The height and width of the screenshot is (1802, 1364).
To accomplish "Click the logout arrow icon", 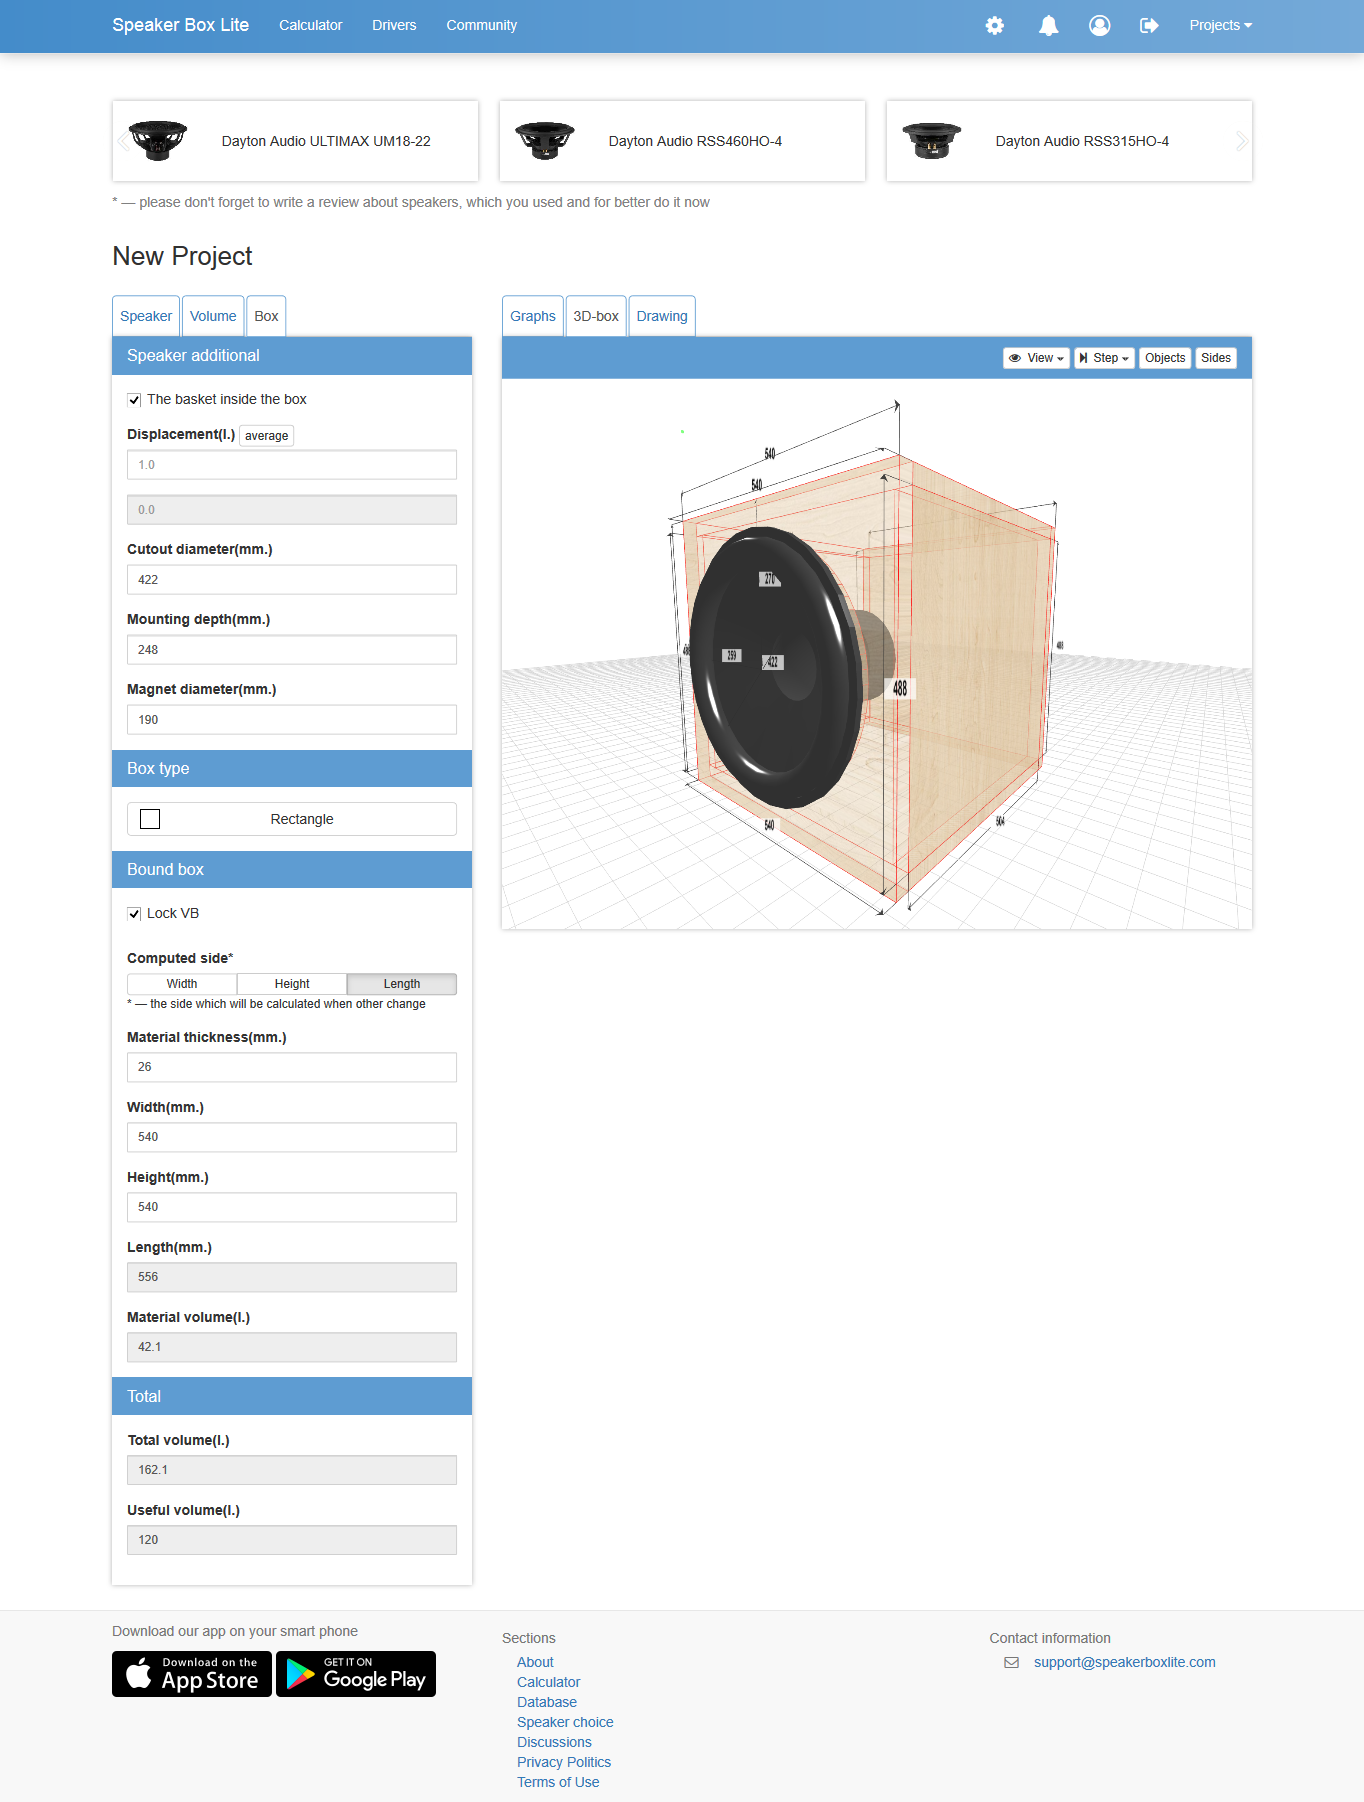I will point(1149,26).
